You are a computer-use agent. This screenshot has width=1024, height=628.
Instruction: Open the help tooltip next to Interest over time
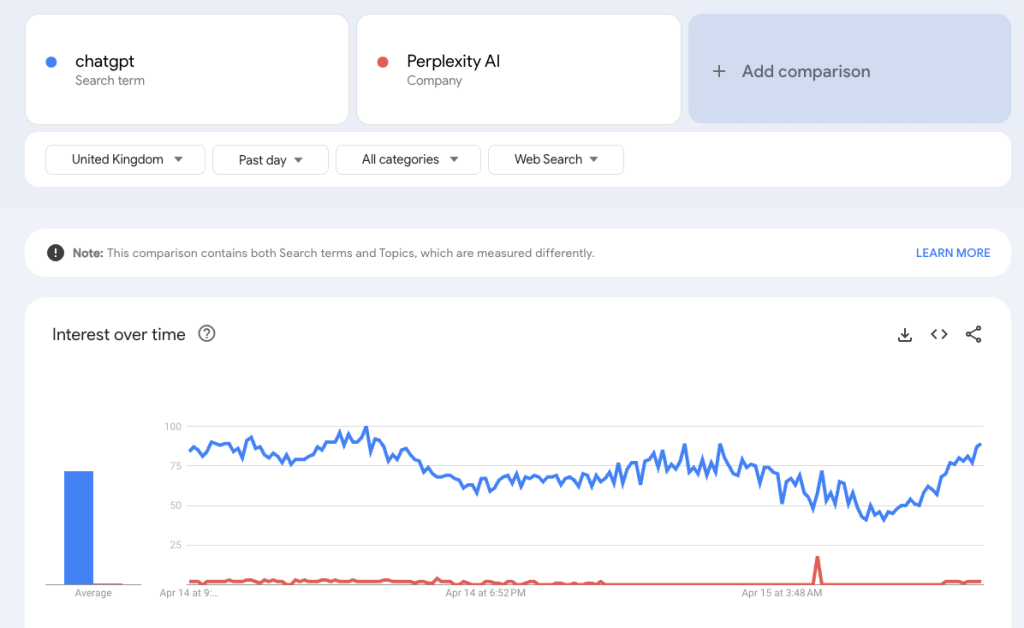206,334
